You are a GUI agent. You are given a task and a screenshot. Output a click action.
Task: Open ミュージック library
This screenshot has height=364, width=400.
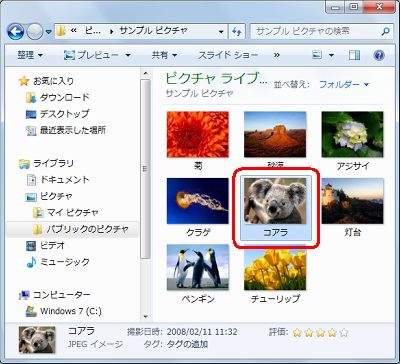click(x=65, y=262)
